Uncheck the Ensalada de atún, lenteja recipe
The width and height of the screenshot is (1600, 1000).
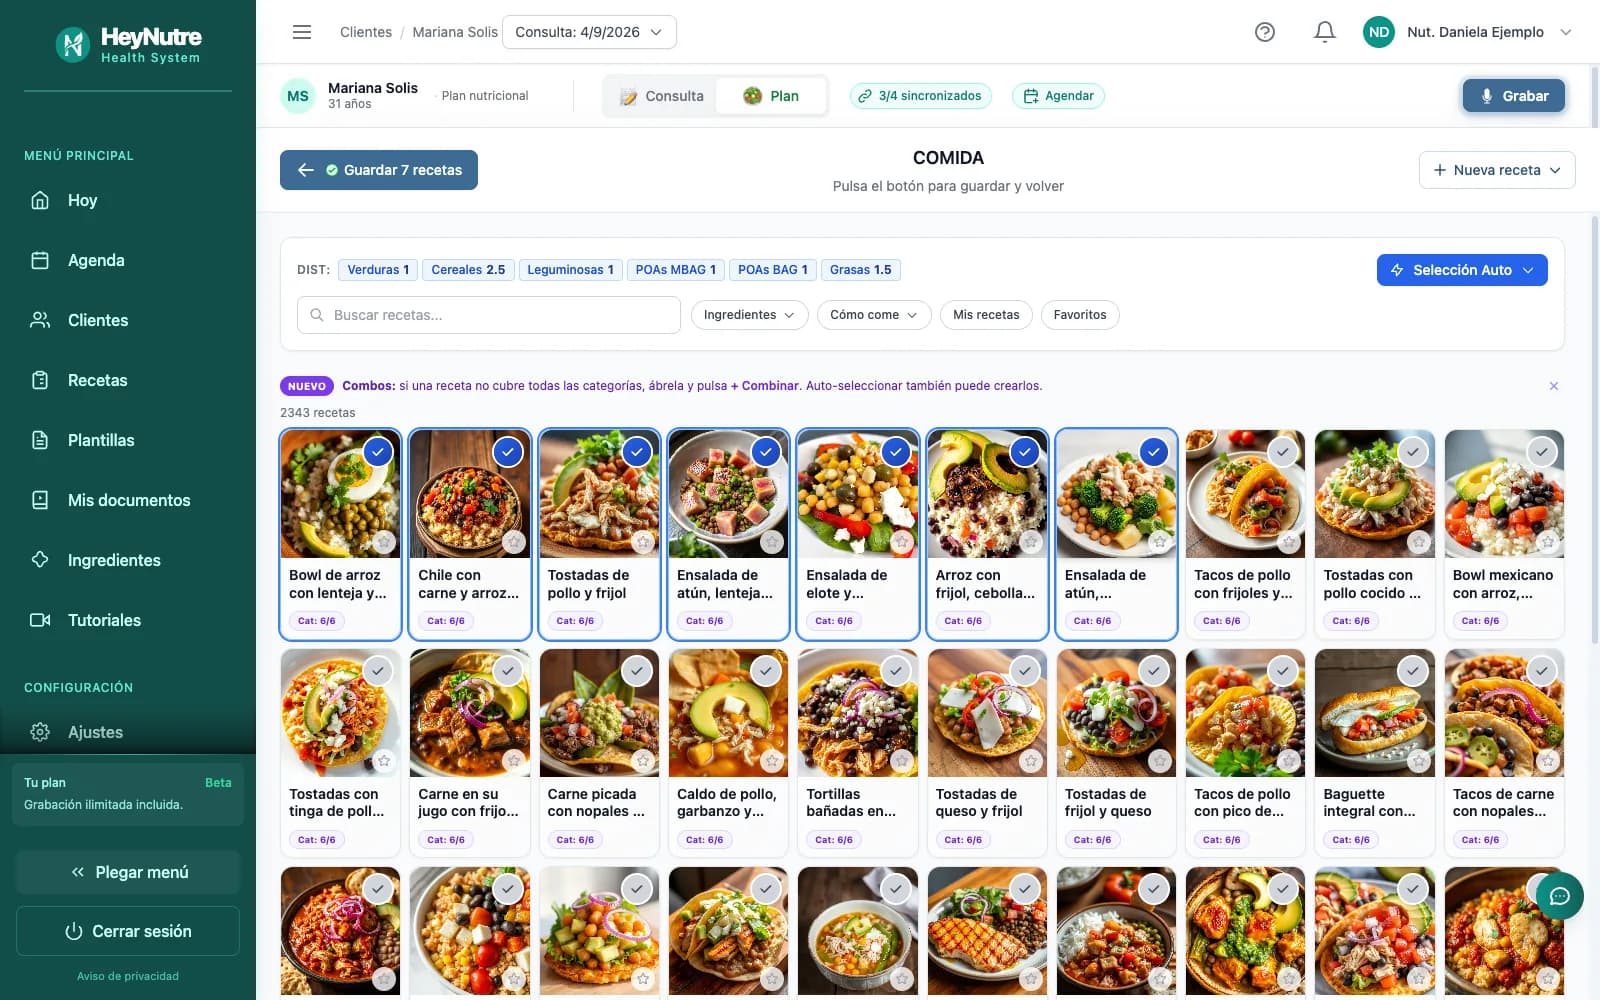point(766,452)
